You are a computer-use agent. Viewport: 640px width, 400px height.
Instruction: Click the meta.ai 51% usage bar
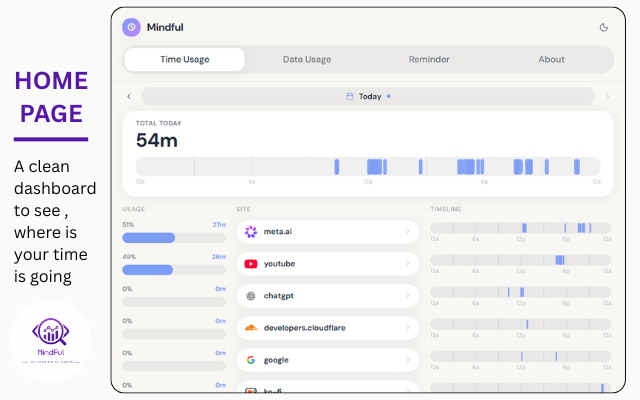[174, 238]
